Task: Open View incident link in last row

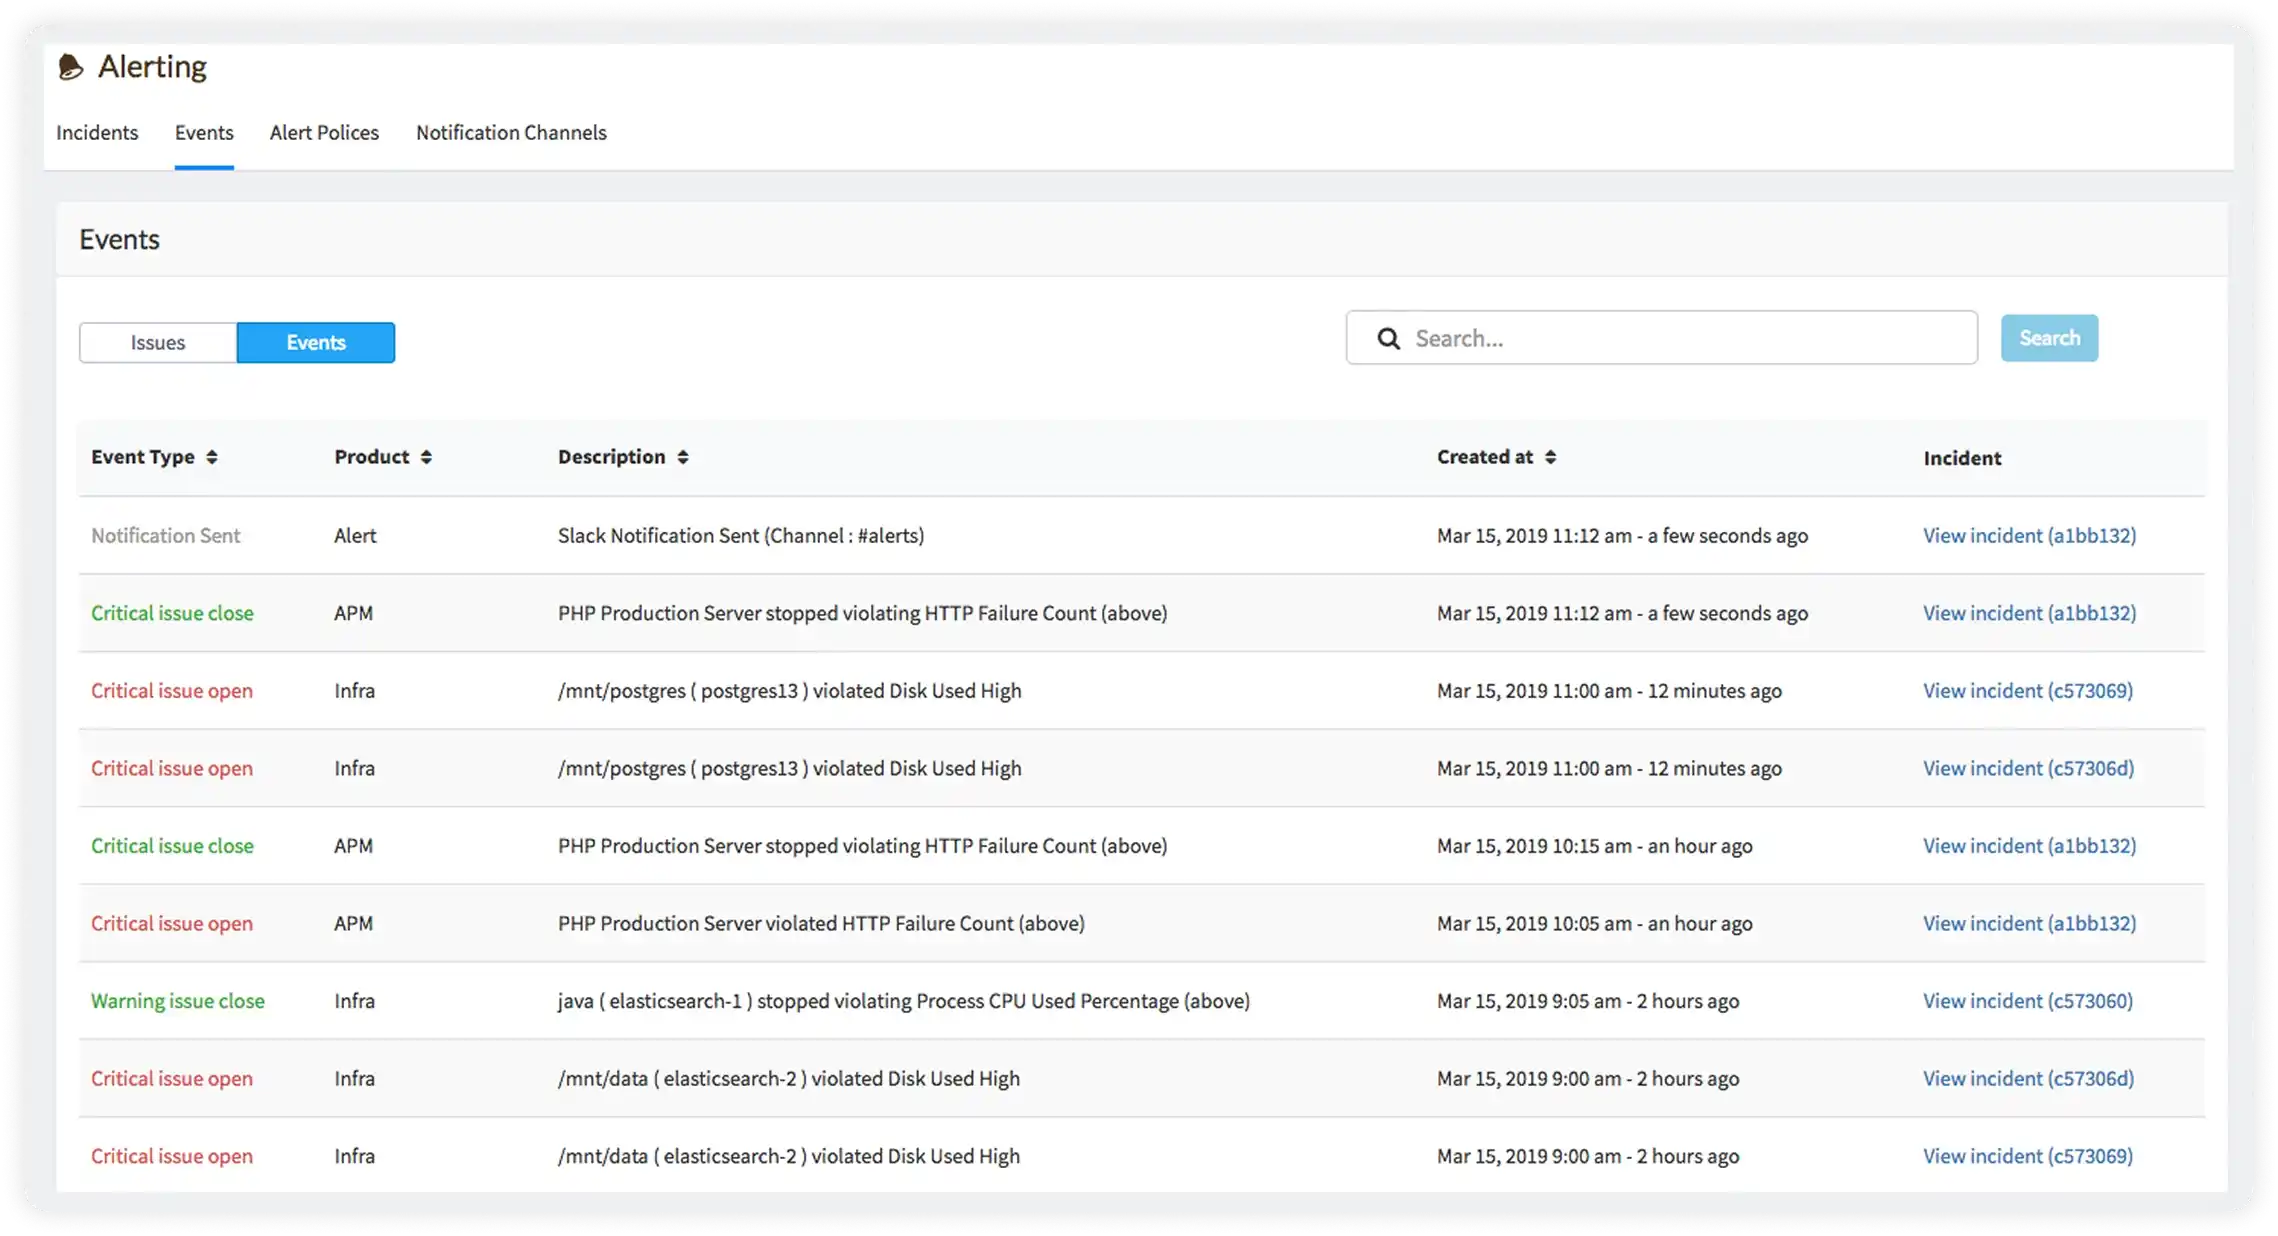Action: tap(2027, 1155)
